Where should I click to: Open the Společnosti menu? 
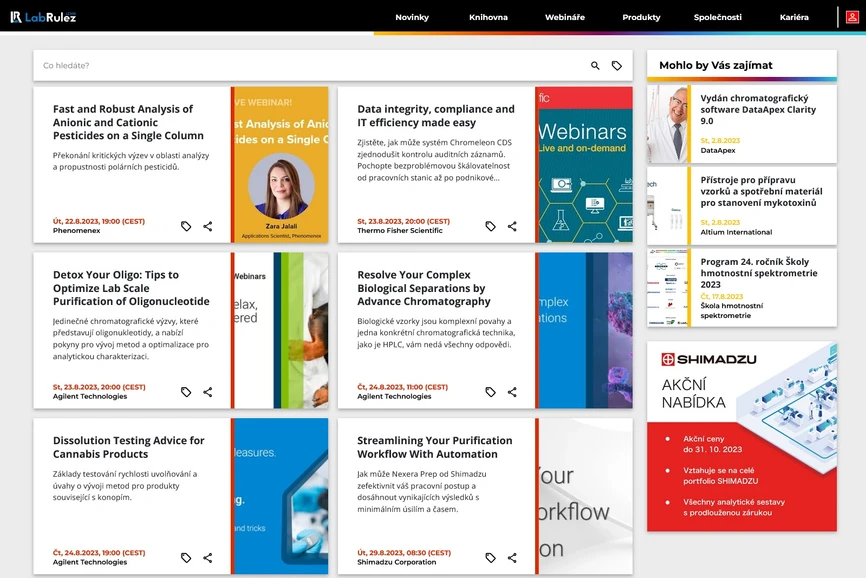717,17
